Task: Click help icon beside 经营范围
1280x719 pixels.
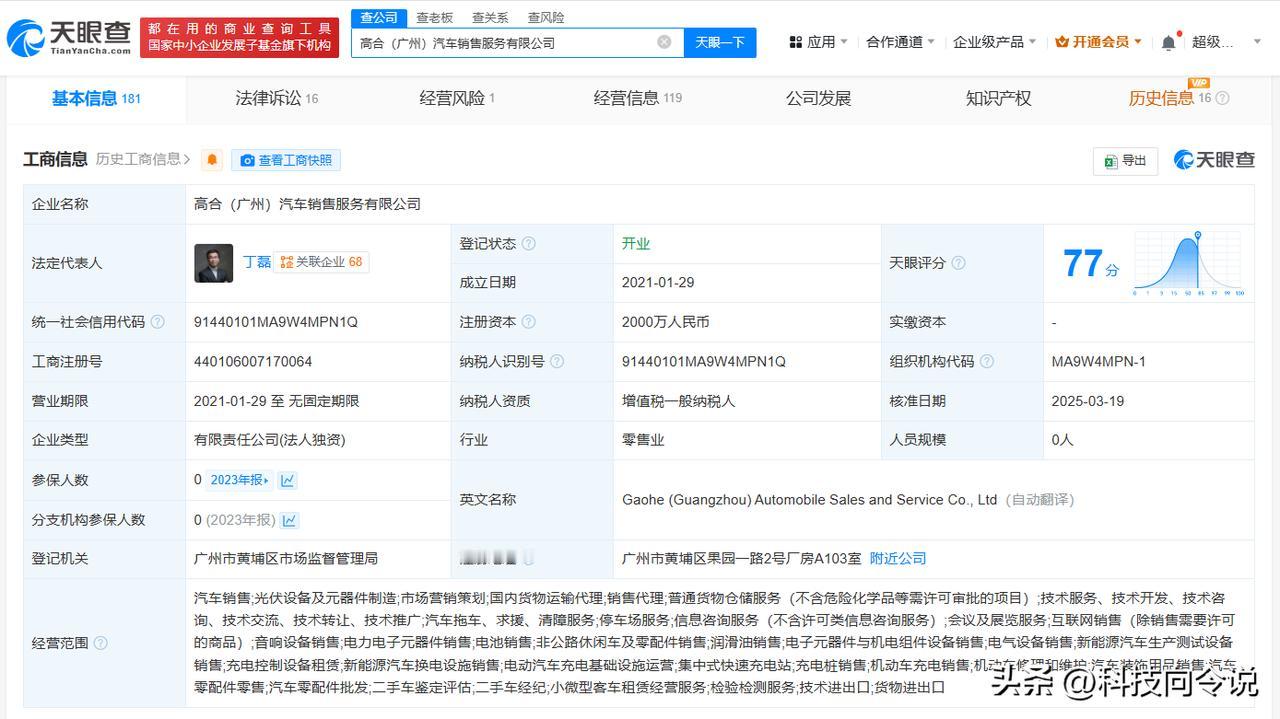Action: tap(101, 643)
